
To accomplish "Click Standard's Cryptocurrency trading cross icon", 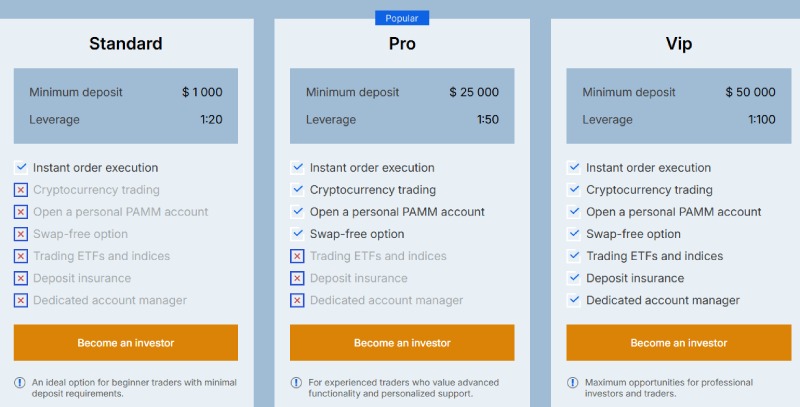I will [21, 190].
